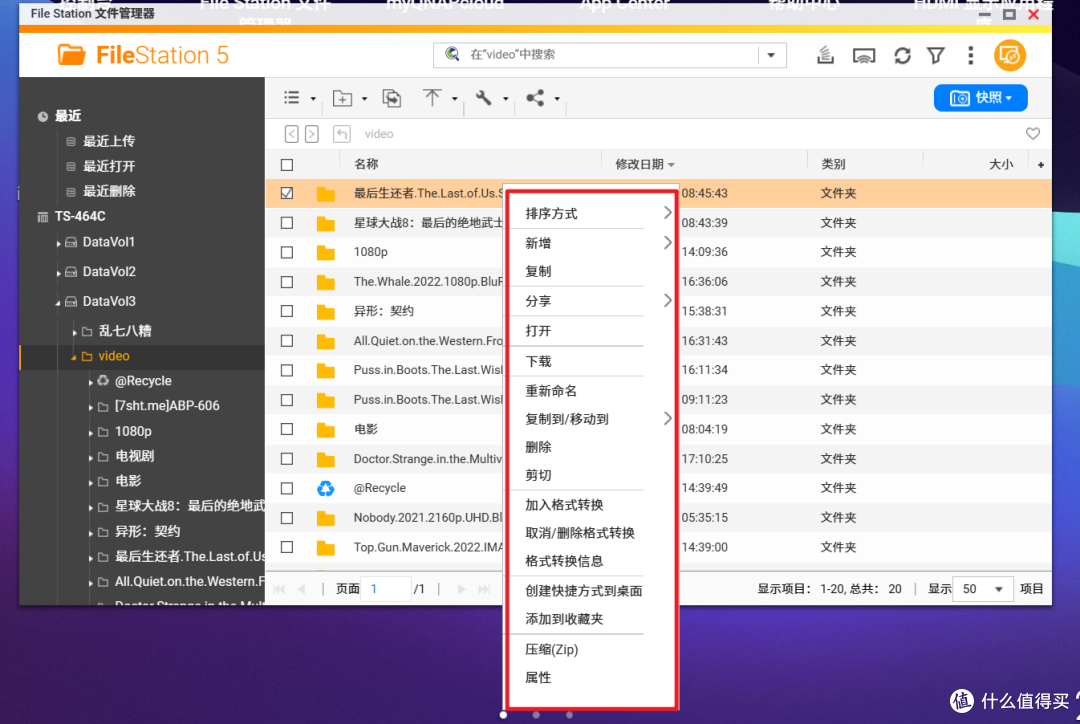Check the 星球大战8 folder checkbox

click(287, 223)
